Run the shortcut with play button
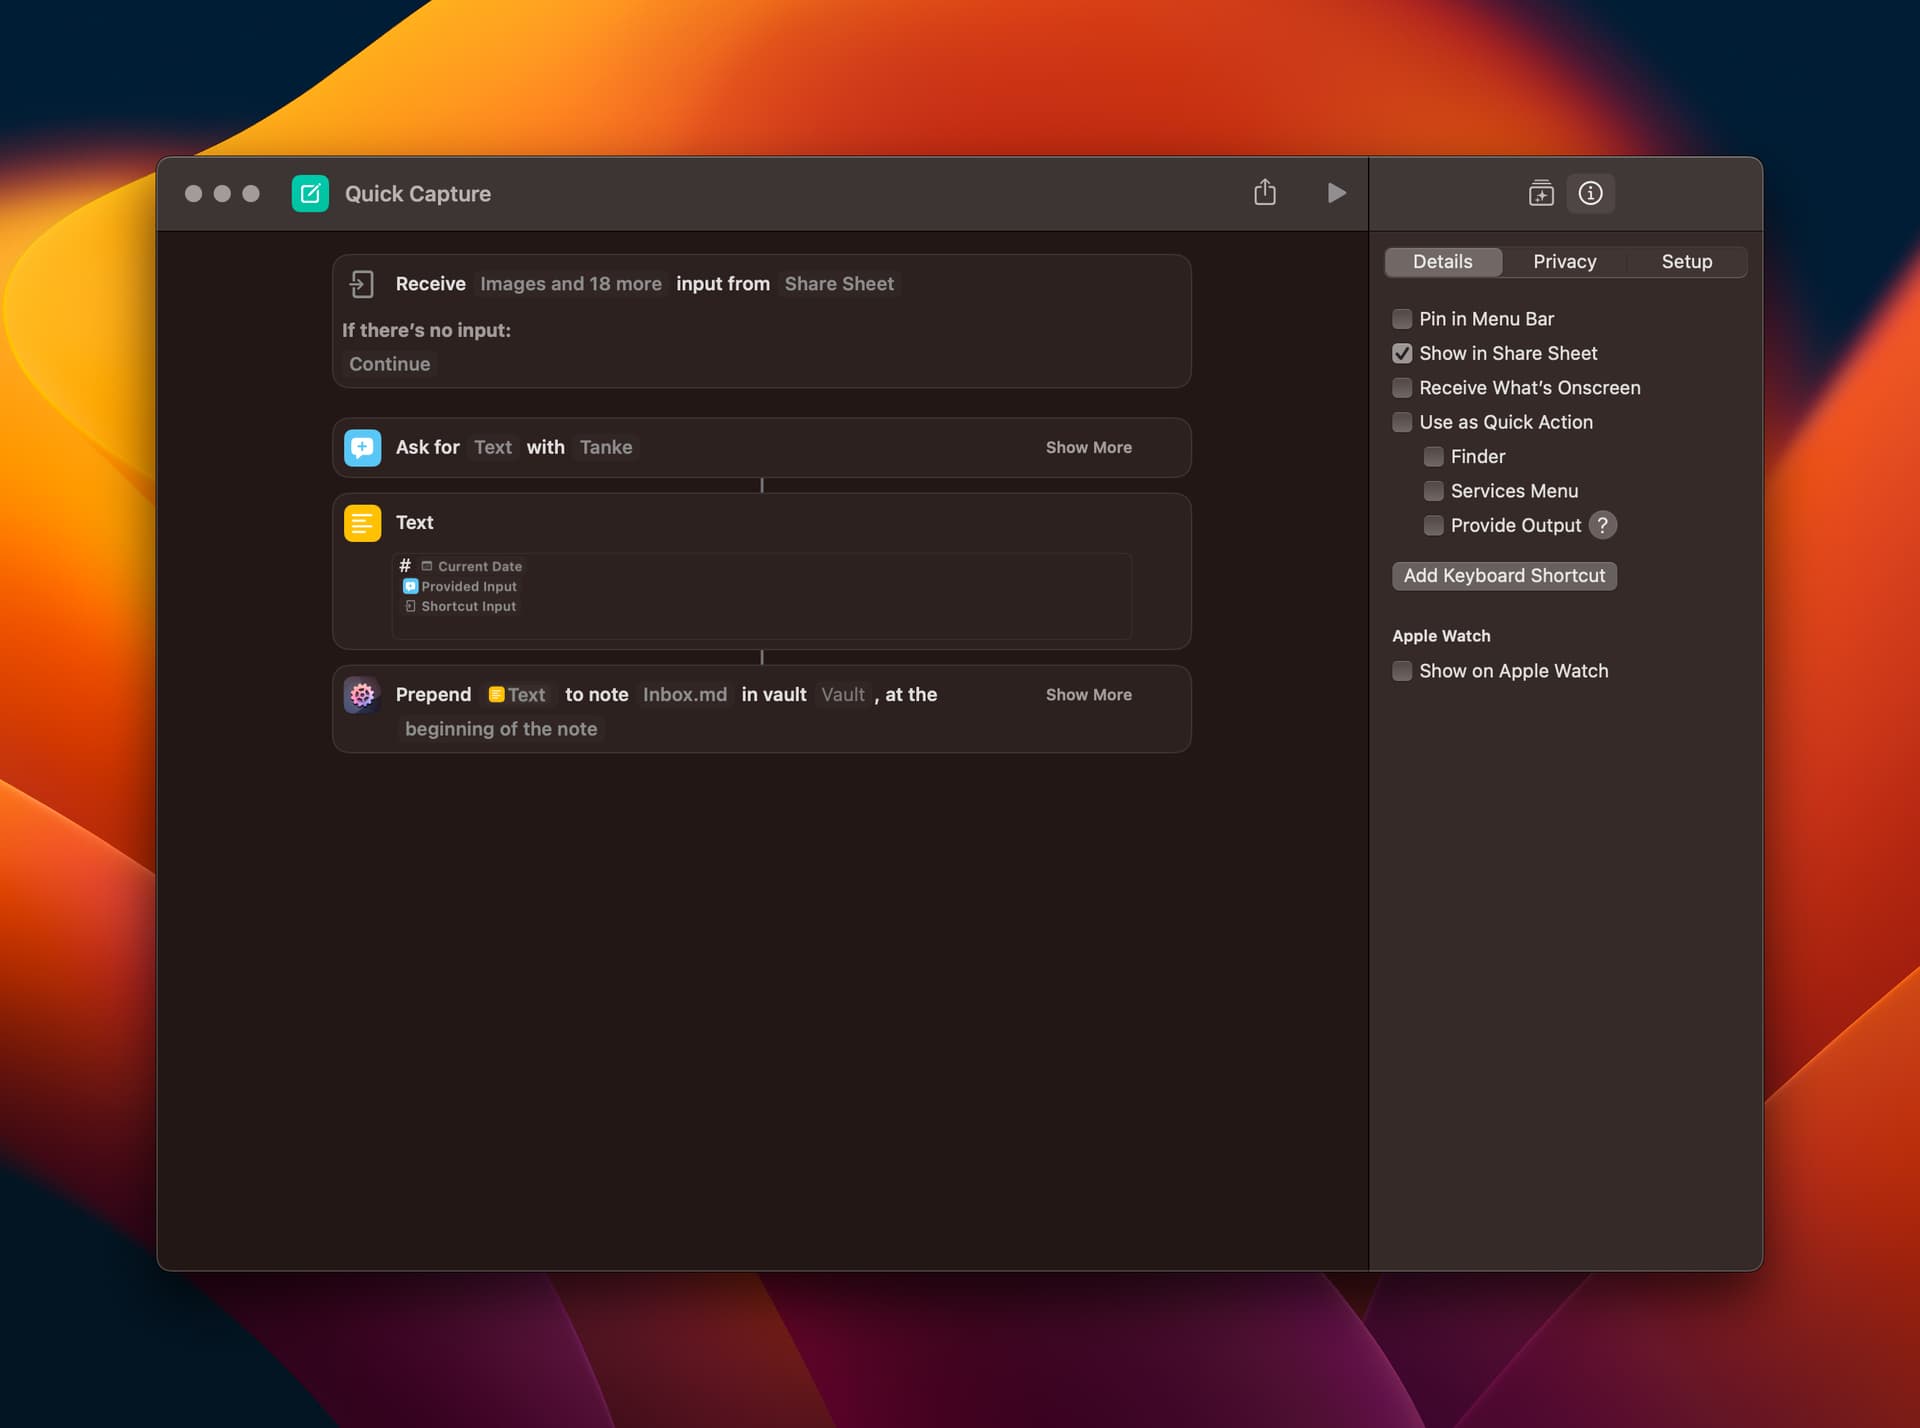Image resolution: width=1920 pixels, height=1428 pixels. [1336, 192]
